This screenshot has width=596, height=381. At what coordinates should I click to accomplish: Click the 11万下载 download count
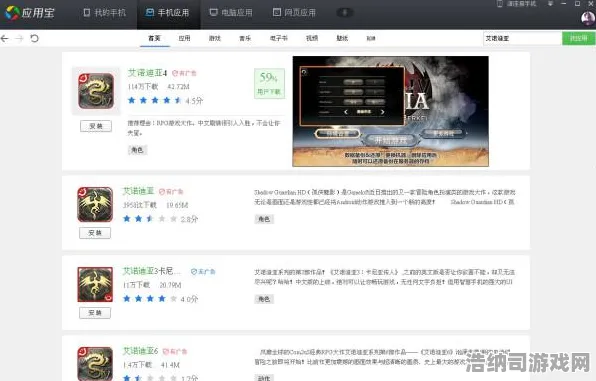(136, 285)
